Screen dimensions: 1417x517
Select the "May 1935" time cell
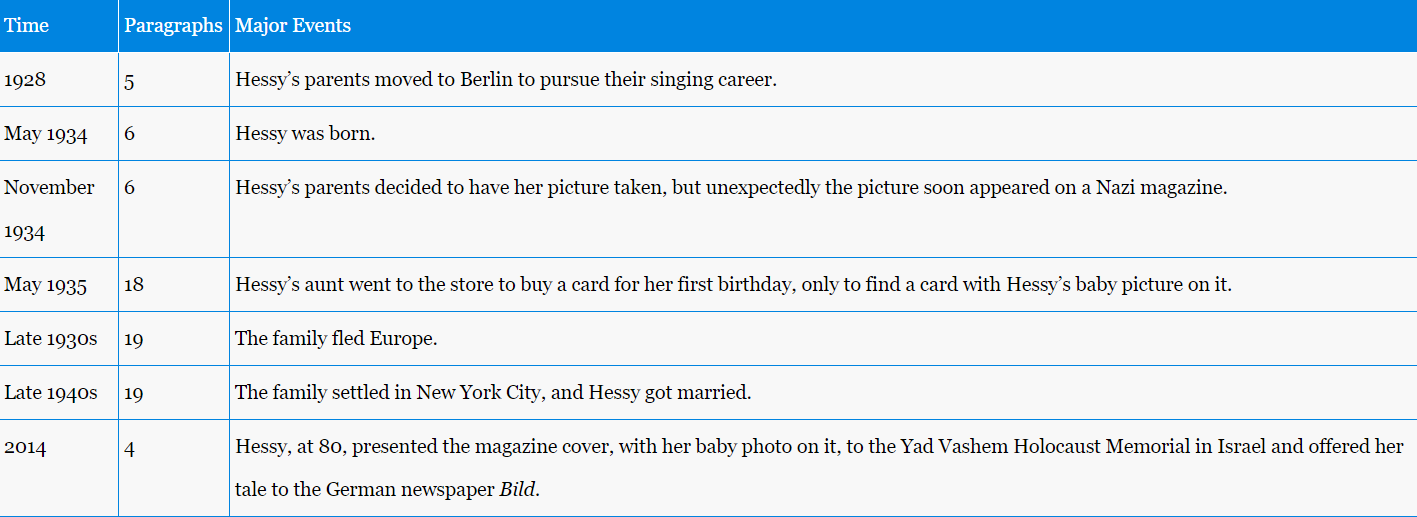tap(46, 285)
